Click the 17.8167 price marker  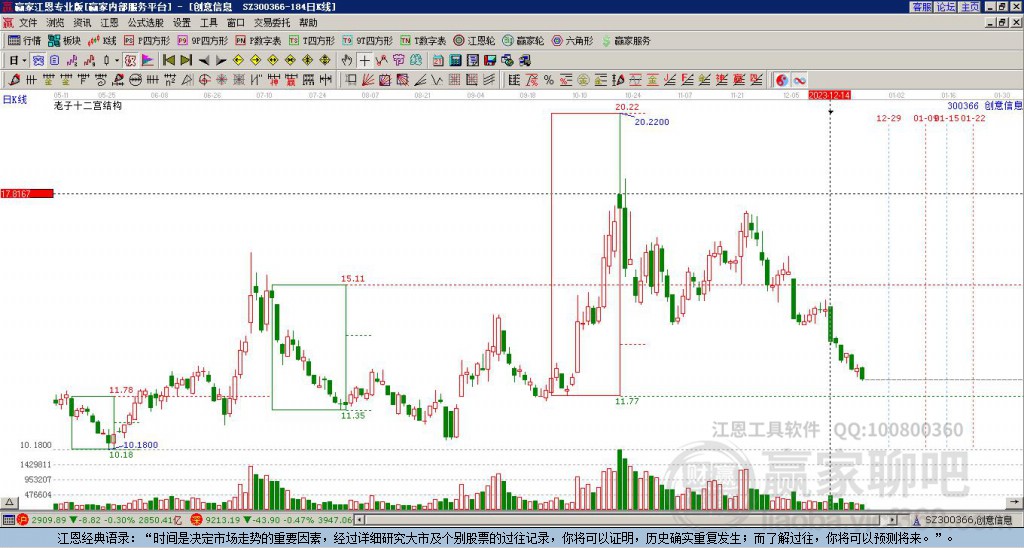(27, 194)
